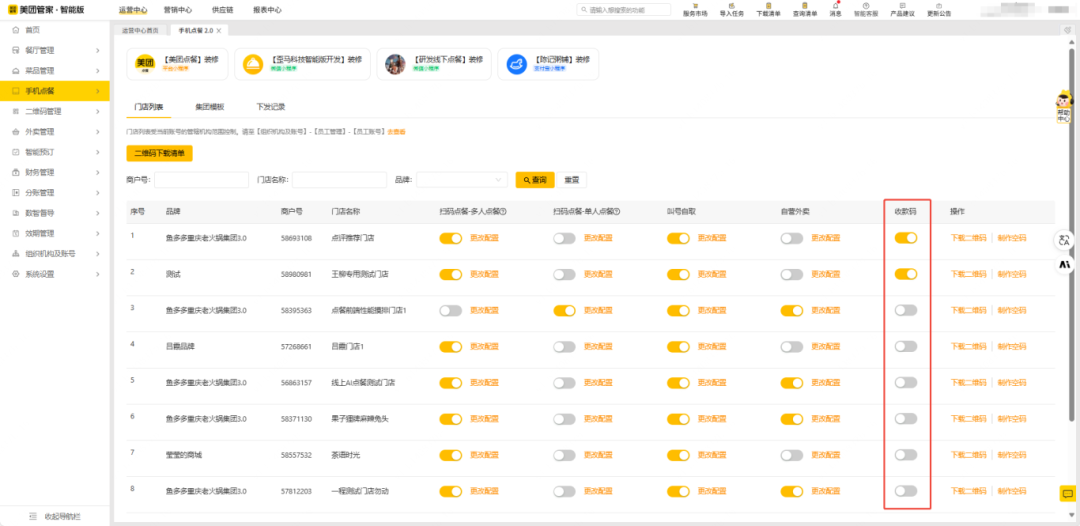This screenshot has width=1080, height=526.
Task: Switch to the 集团模板 tab
Action: (x=209, y=107)
